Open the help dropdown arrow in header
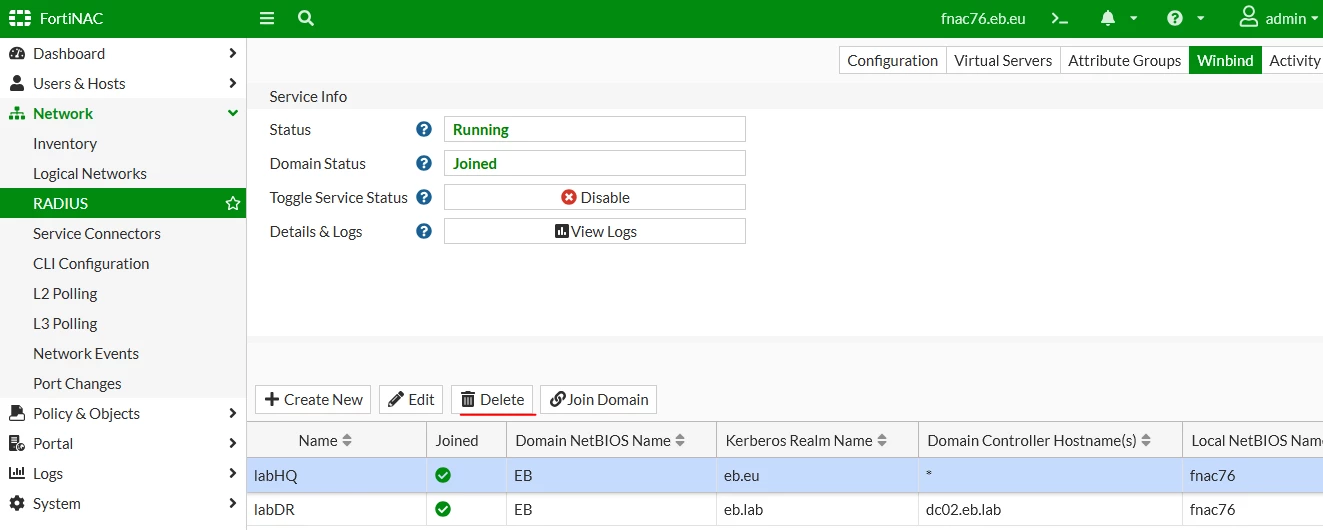 (x=1200, y=19)
